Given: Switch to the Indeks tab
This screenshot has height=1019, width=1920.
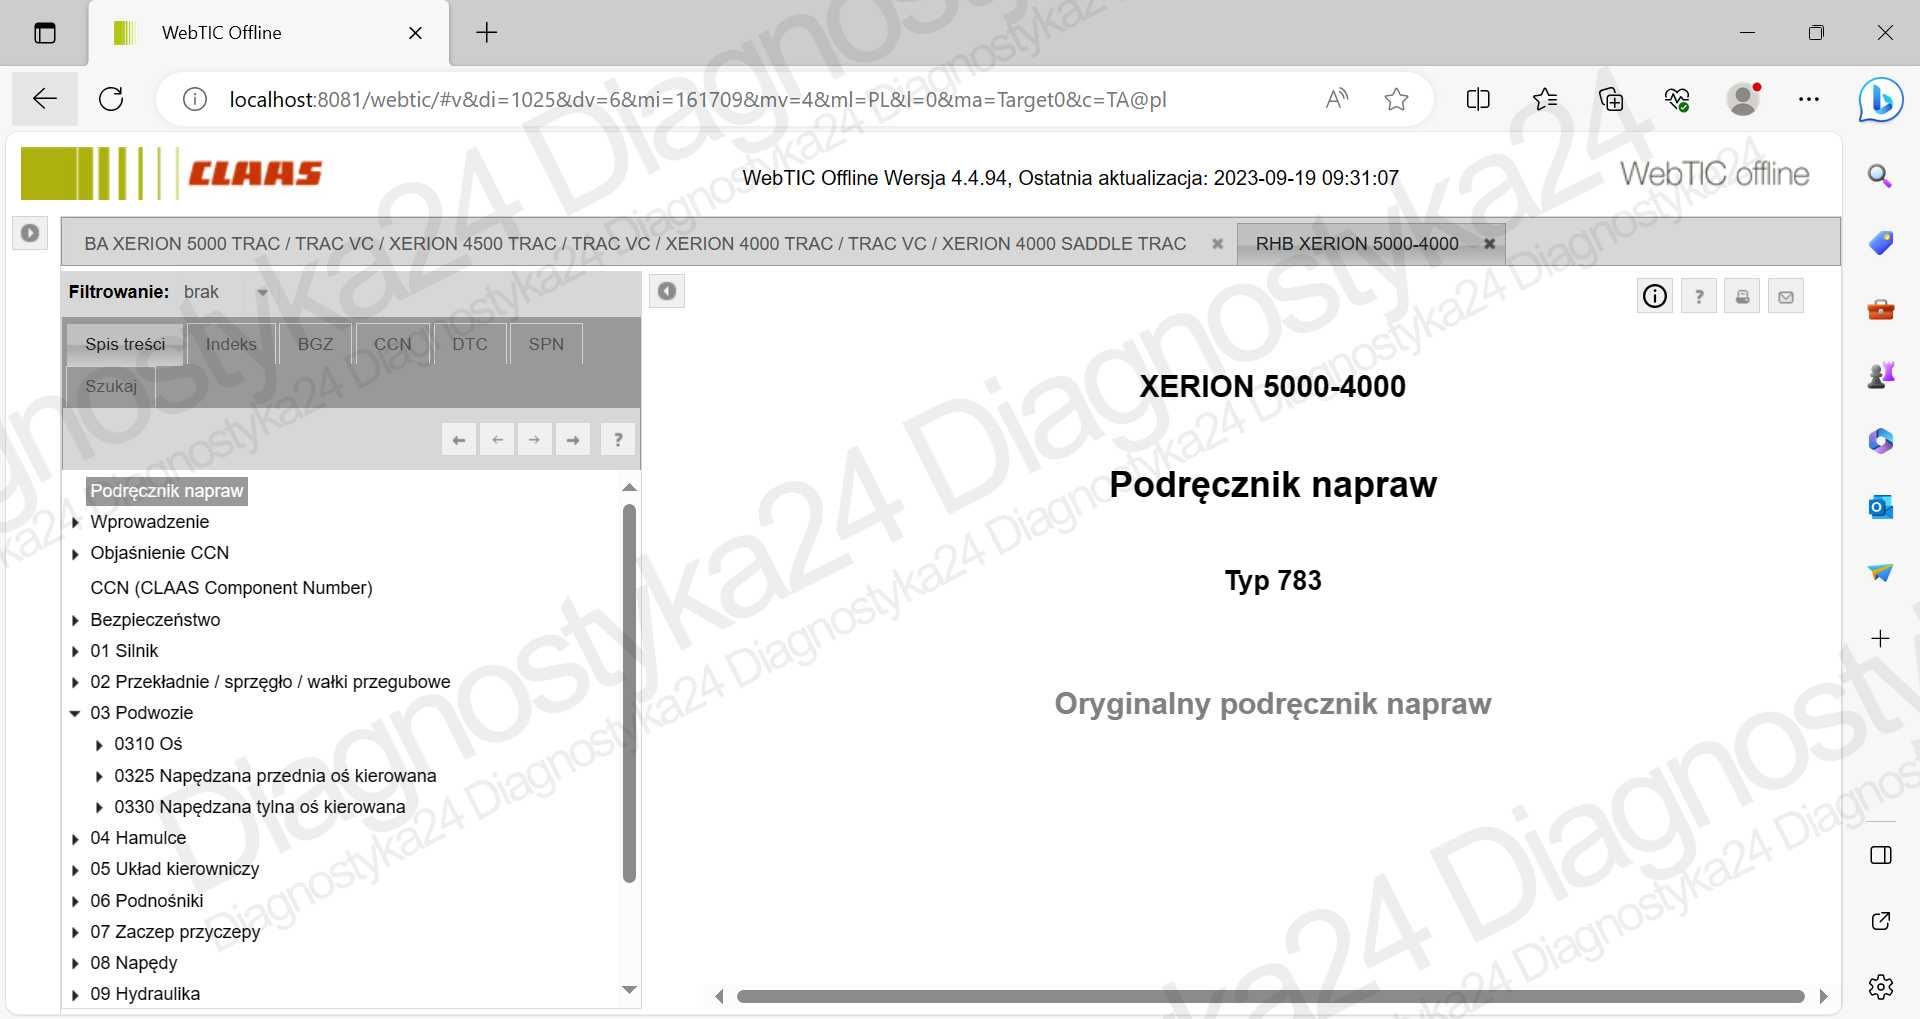Looking at the screenshot, I should [x=231, y=344].
